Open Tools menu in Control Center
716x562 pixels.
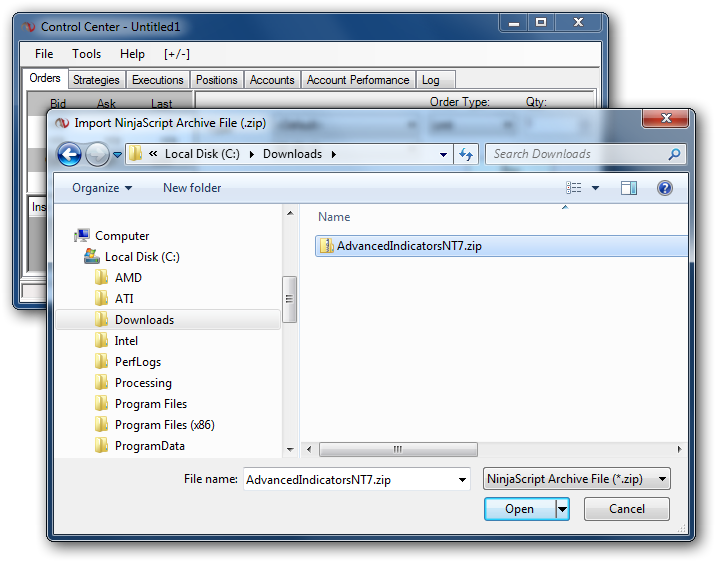pos(86,54)
